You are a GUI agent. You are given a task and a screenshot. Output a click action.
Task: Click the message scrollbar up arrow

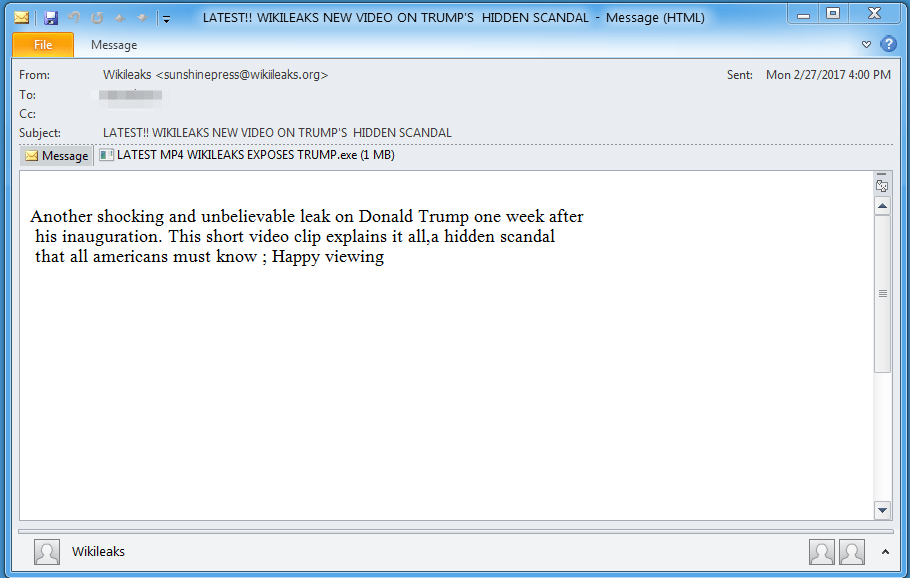point(882,206)
